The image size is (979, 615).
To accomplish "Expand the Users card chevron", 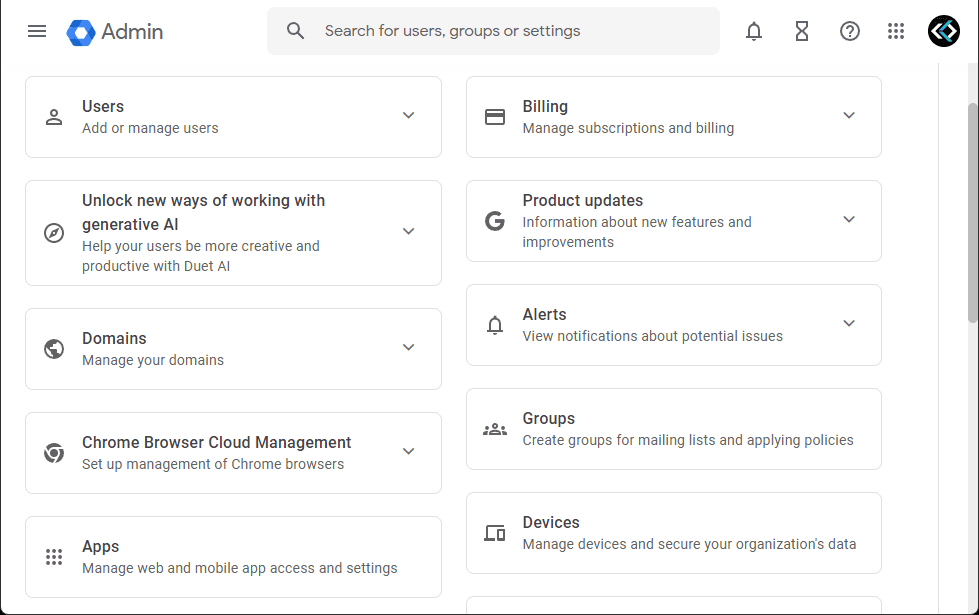I will point(408,116).
